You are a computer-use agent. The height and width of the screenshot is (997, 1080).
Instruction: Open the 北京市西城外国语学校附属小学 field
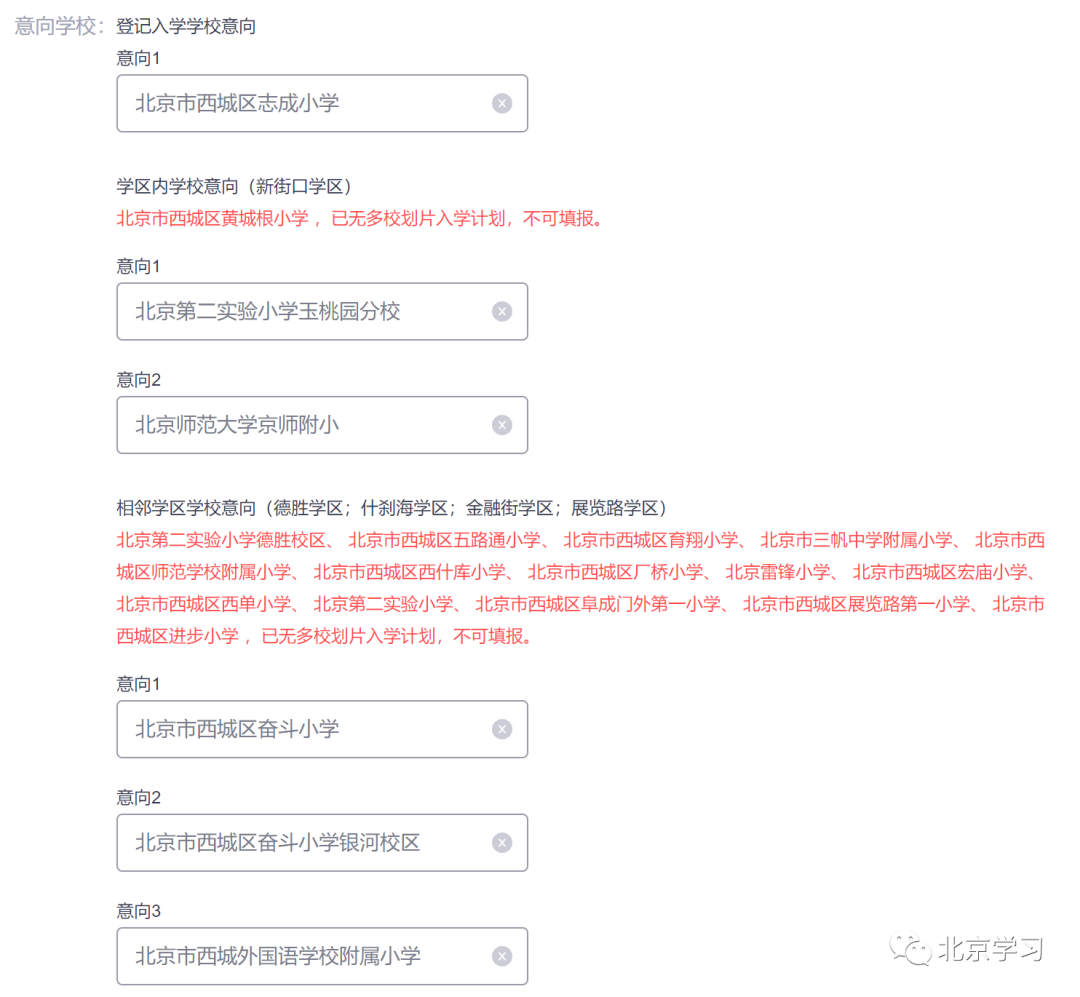(x=322, y=956)
